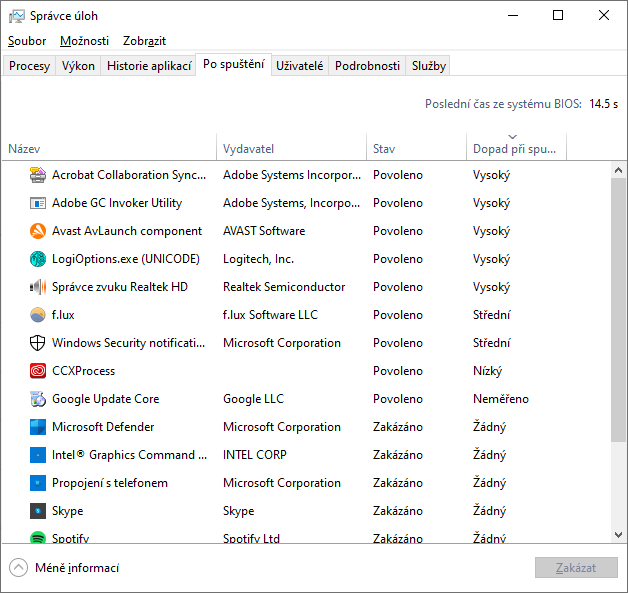
Task: Click the Acrobat Collaboration Sync icon
Action: coord(38,175)
